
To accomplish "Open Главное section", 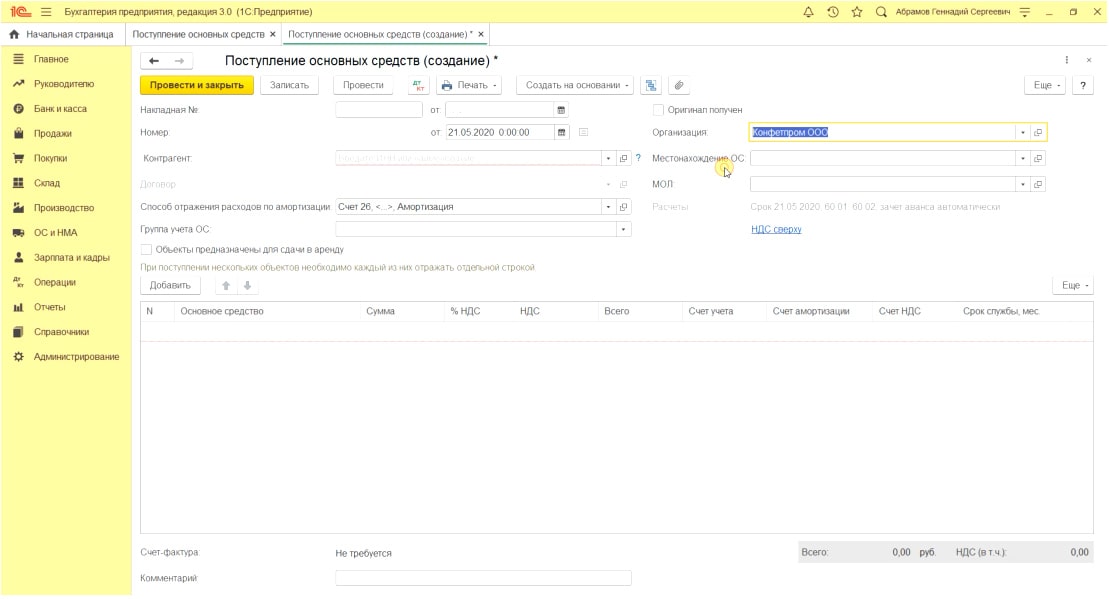I will click(x=51, y=59).
